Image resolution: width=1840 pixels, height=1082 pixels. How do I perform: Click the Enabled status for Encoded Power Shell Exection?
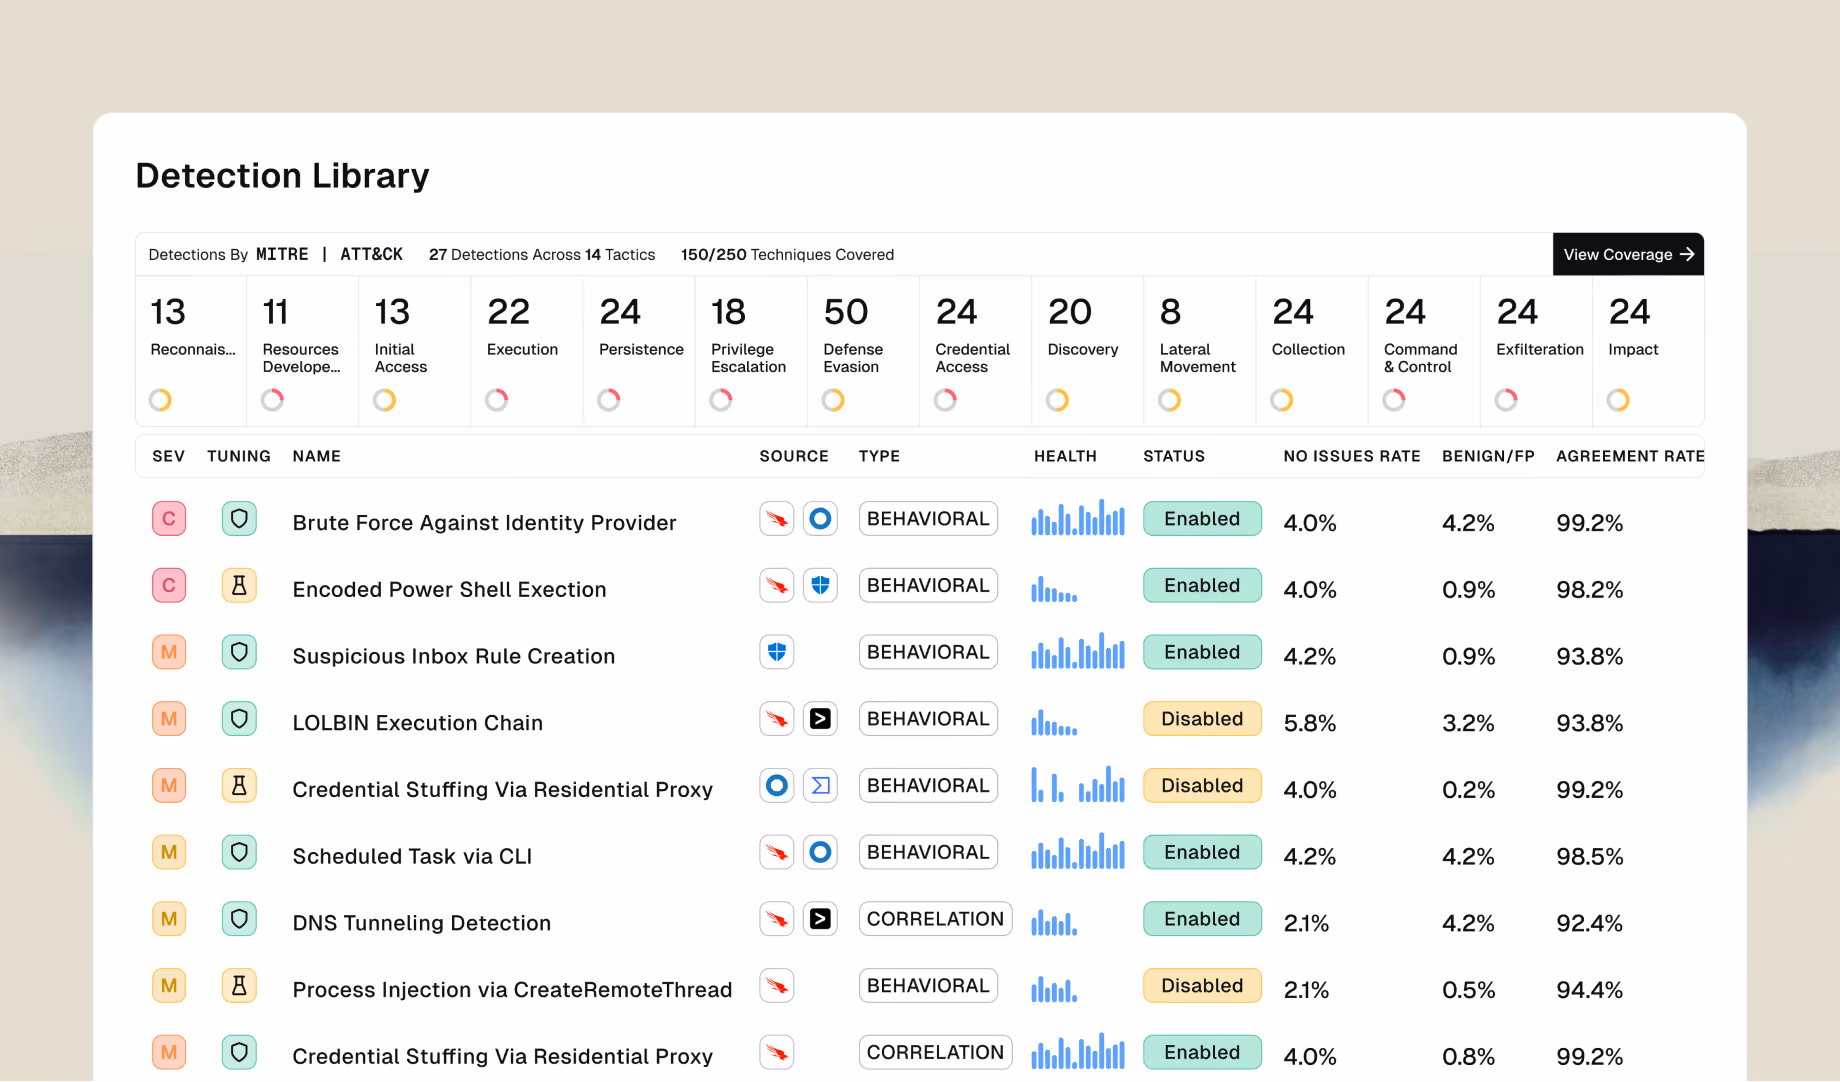tap(1202, 585)
